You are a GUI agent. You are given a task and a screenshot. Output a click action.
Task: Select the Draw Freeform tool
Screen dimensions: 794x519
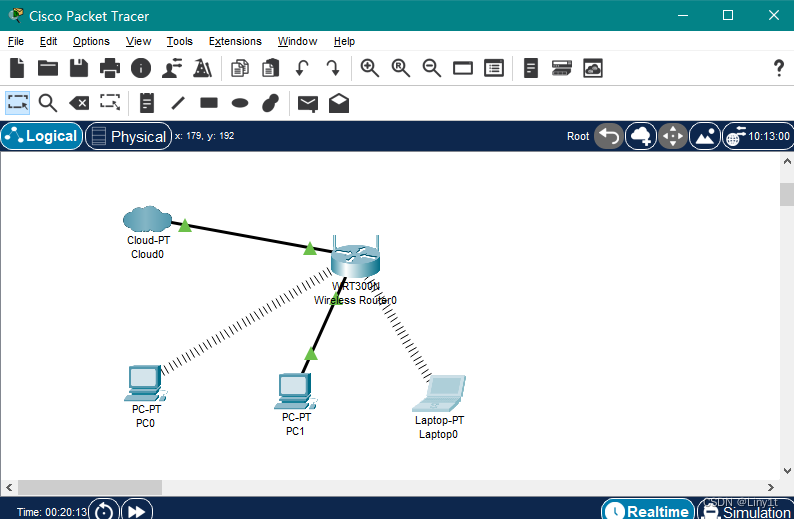270,103
